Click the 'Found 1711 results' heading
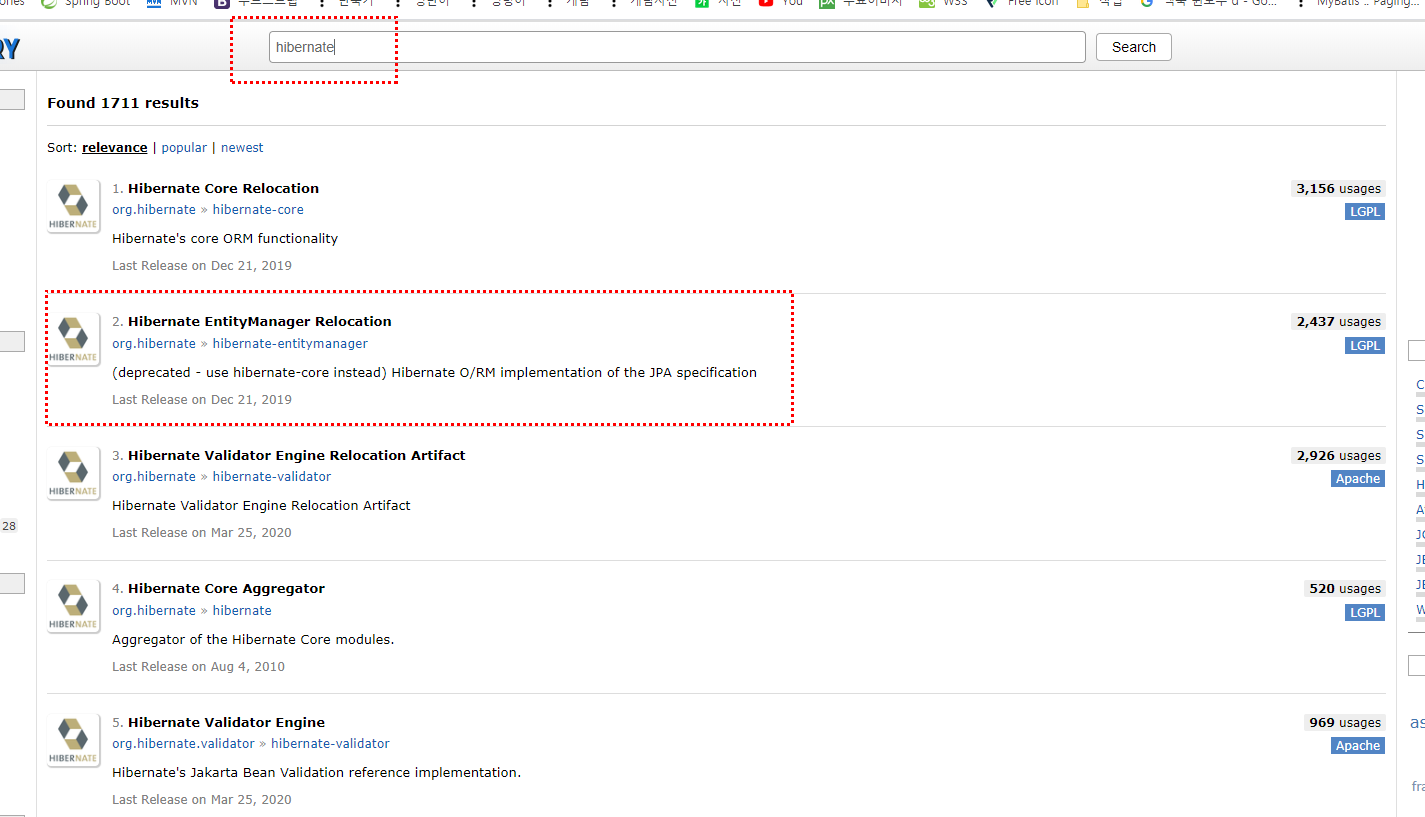The image size is (1425, 817). [123, 103]
